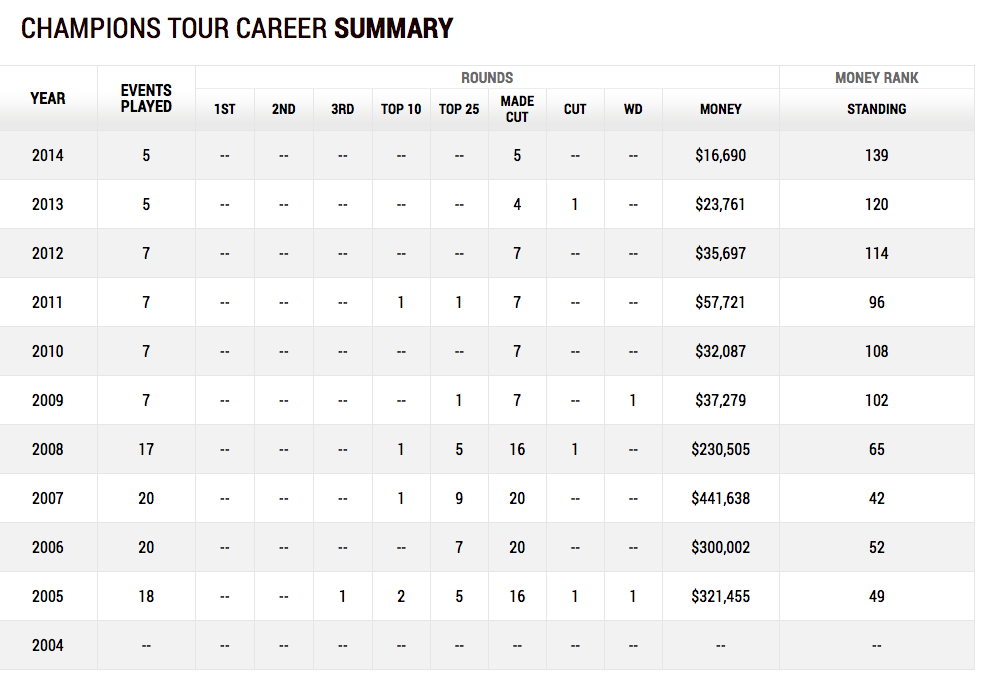Click the $230,505 money cell
The width and height of the screenshot is (982, 676).
point(720,449)
